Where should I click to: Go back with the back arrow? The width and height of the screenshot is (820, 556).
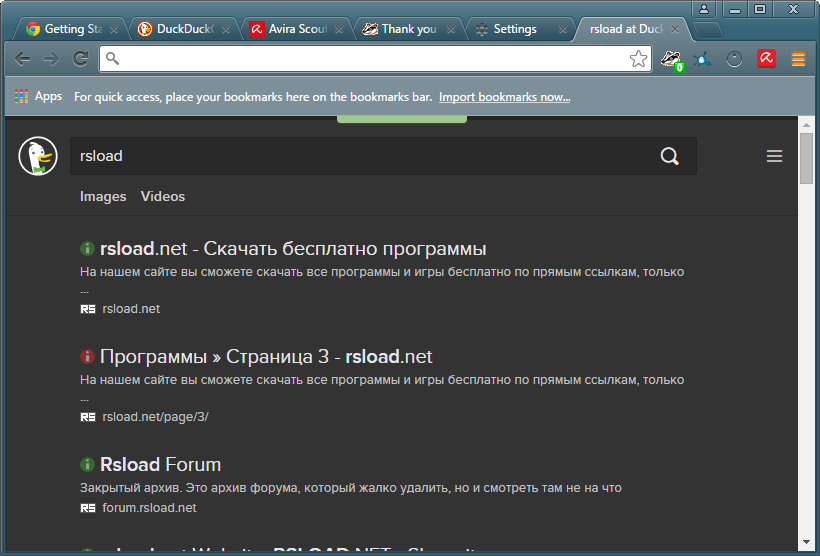pos(22,59)
